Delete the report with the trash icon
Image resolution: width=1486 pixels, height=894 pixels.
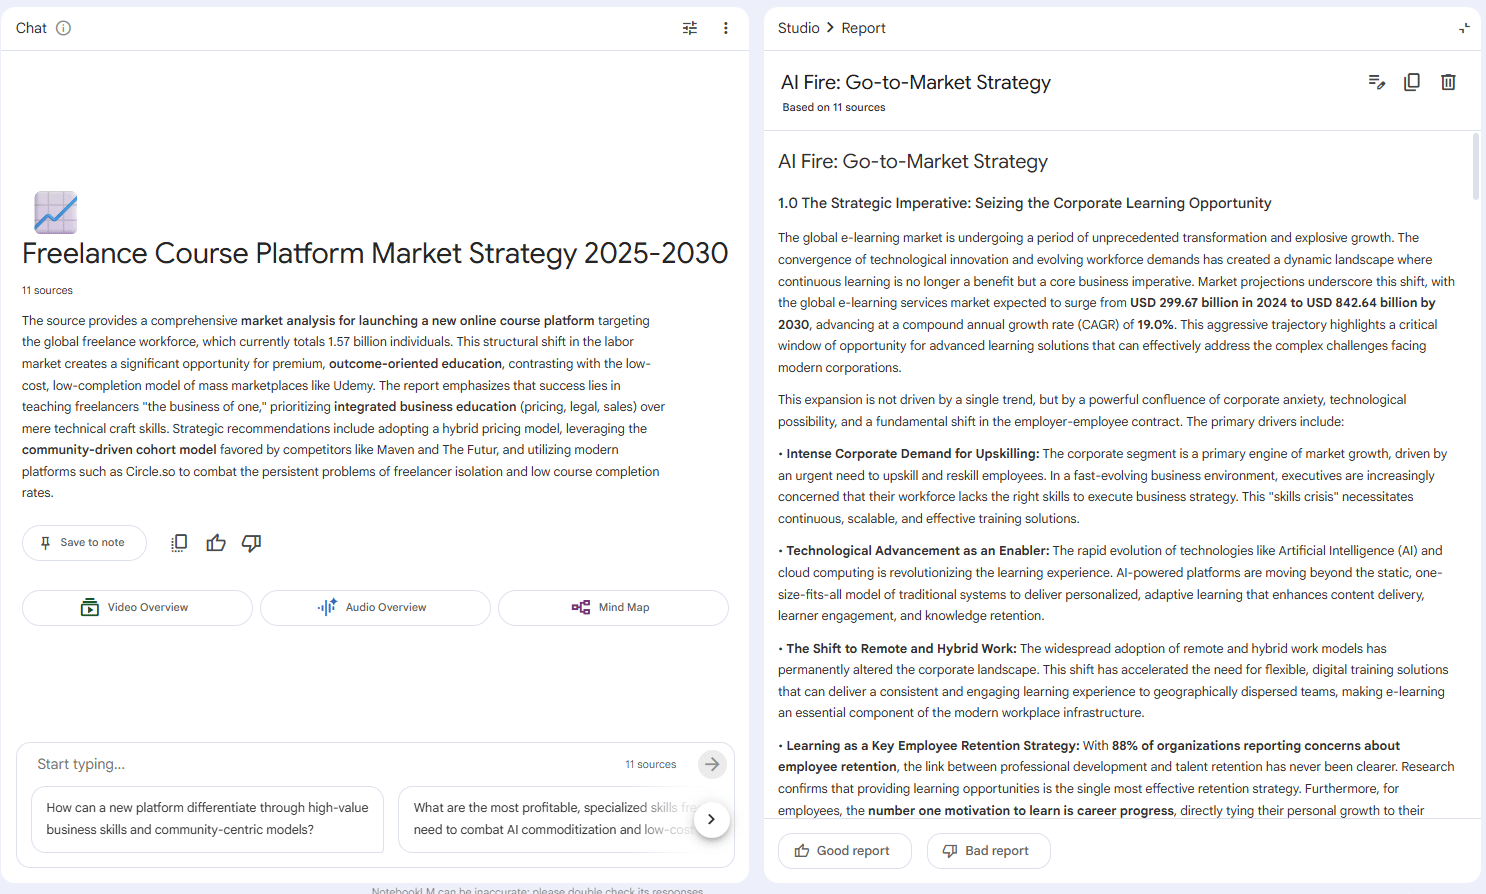click(x=1448, y=82)
